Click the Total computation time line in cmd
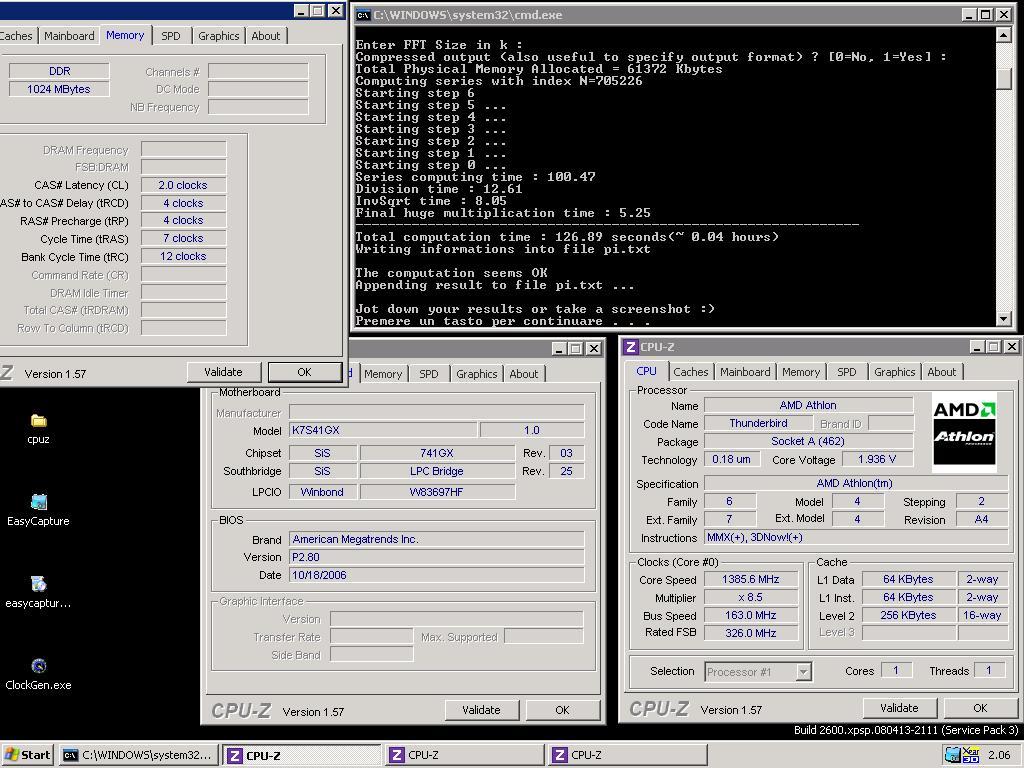This screenshot has width=1024, height=768. [x=567, y=237]
